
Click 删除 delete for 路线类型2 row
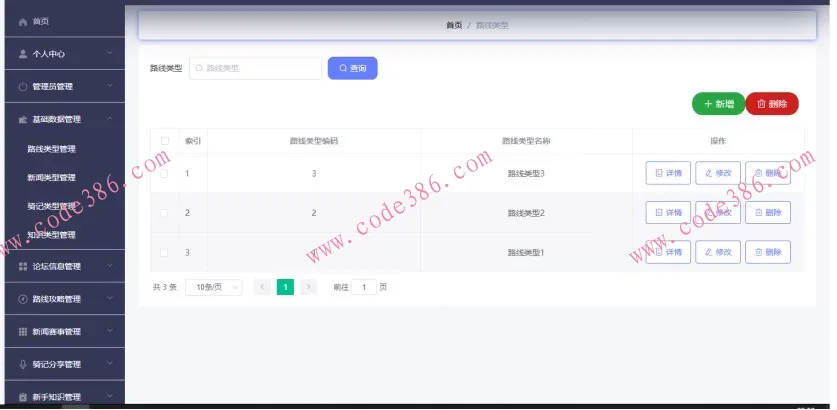pyautogui.click(x=768, y=212)
